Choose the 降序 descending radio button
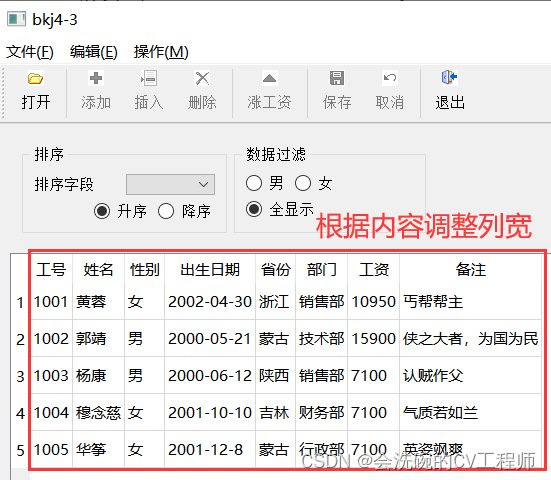 (166, 211)
